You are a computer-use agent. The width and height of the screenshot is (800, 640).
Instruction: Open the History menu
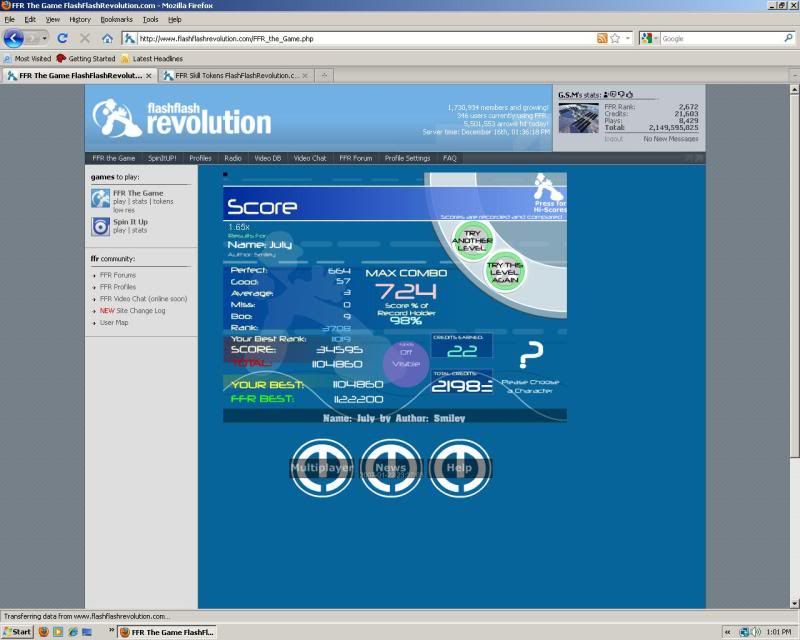click(x=80, y=19)
